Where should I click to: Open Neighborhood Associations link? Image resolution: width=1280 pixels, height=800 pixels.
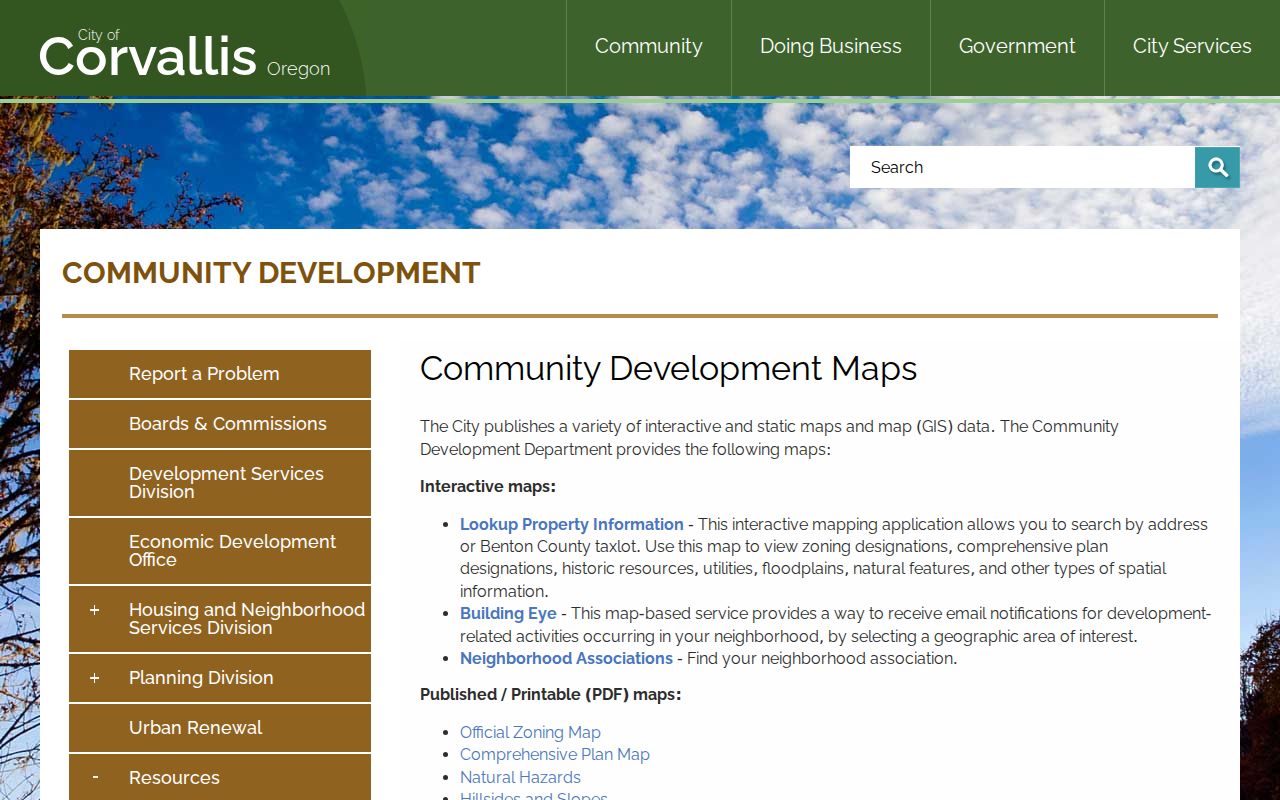pos(566,658)
